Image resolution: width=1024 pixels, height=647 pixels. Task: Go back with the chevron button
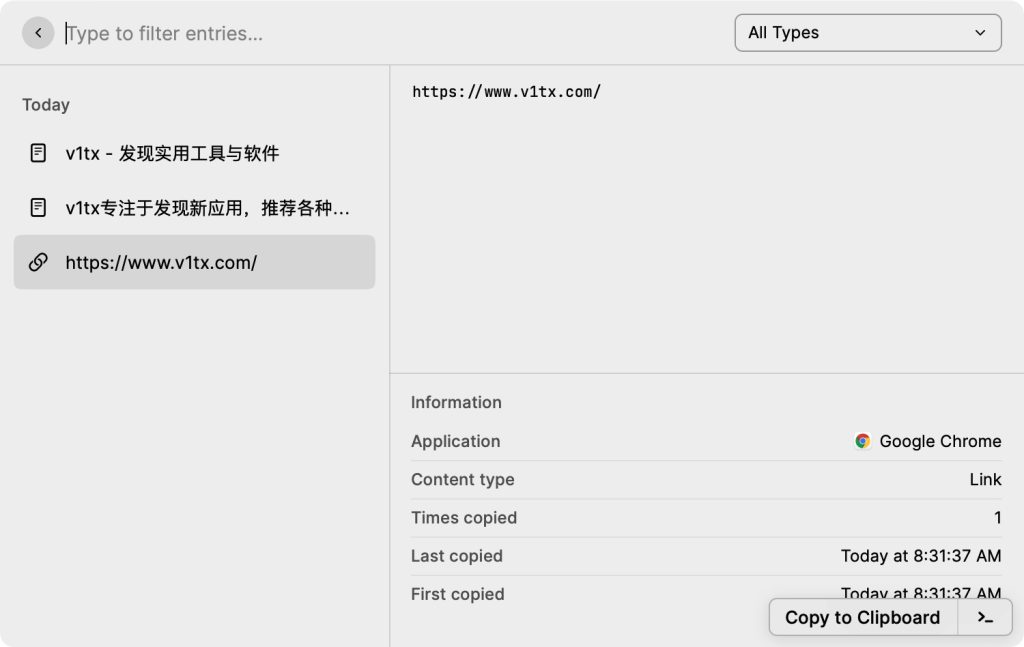point(38,33)
